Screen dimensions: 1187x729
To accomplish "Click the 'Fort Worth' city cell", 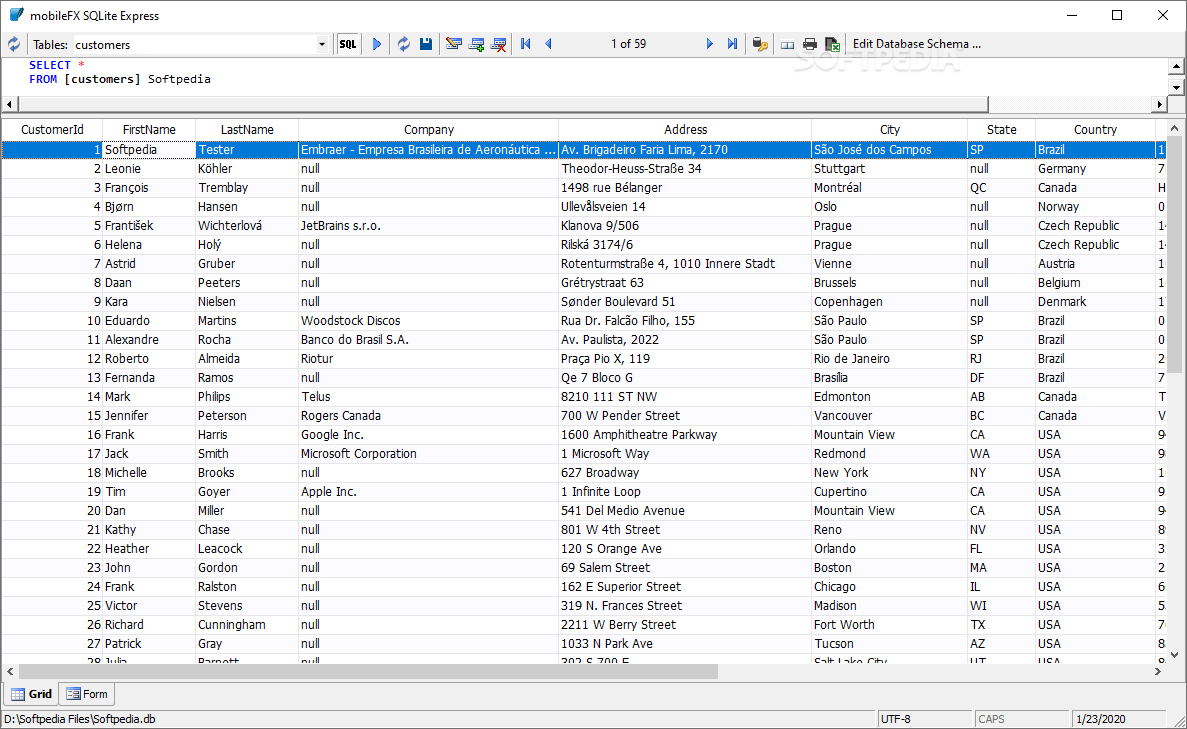I will tap(889, 625).
